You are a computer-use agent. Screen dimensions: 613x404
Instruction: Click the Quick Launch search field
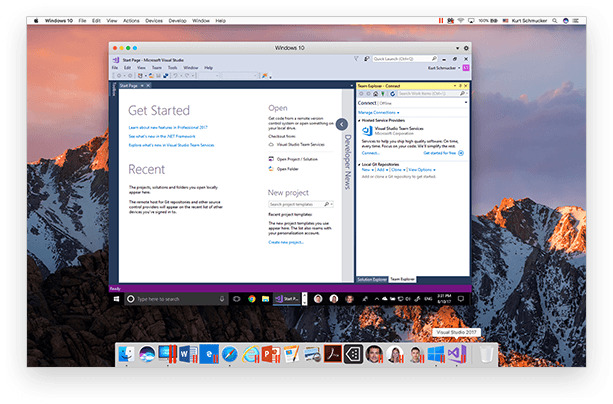(405, 59)
